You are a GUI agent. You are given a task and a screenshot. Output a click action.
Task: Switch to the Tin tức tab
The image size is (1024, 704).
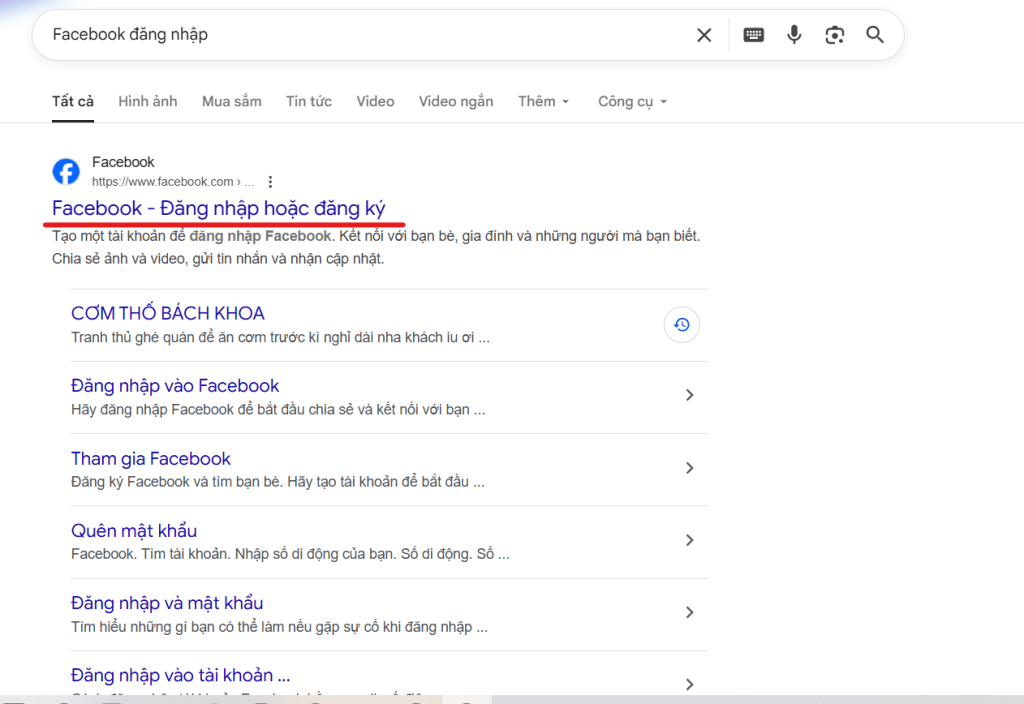[x=308, y=101]
